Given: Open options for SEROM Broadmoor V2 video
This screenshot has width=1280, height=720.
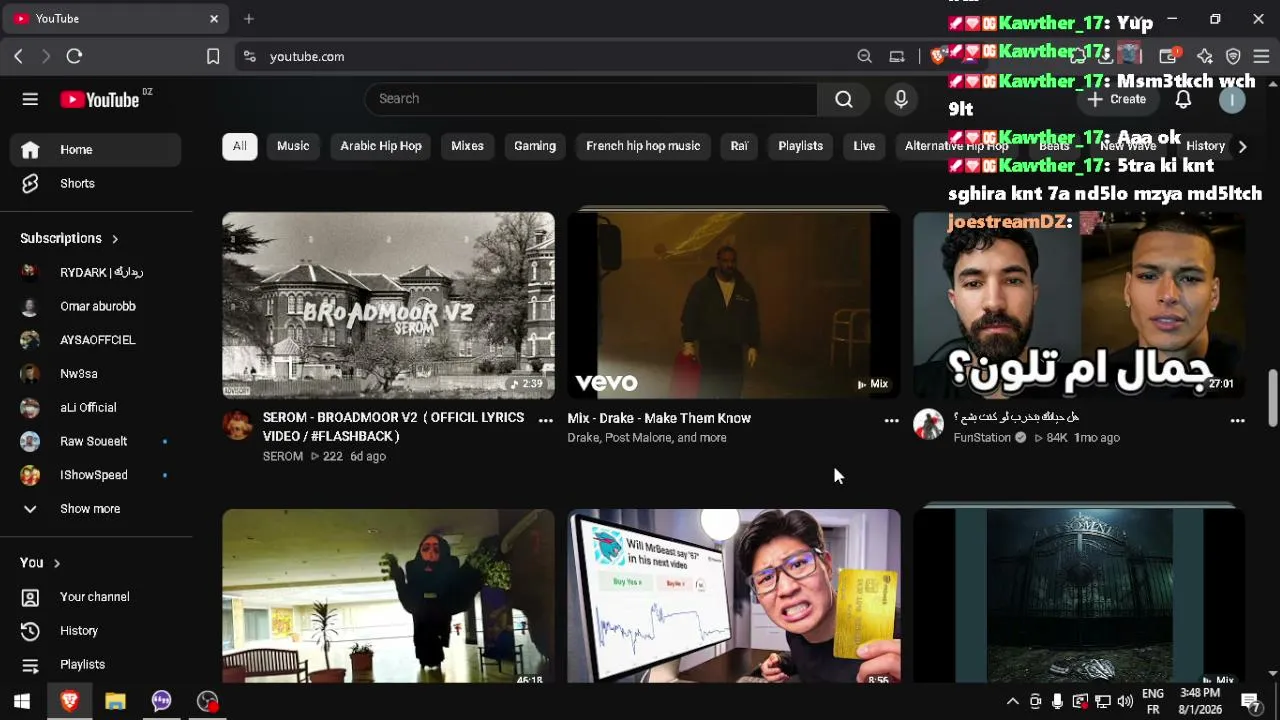Looking at the screenshot, I should (546, 420).
